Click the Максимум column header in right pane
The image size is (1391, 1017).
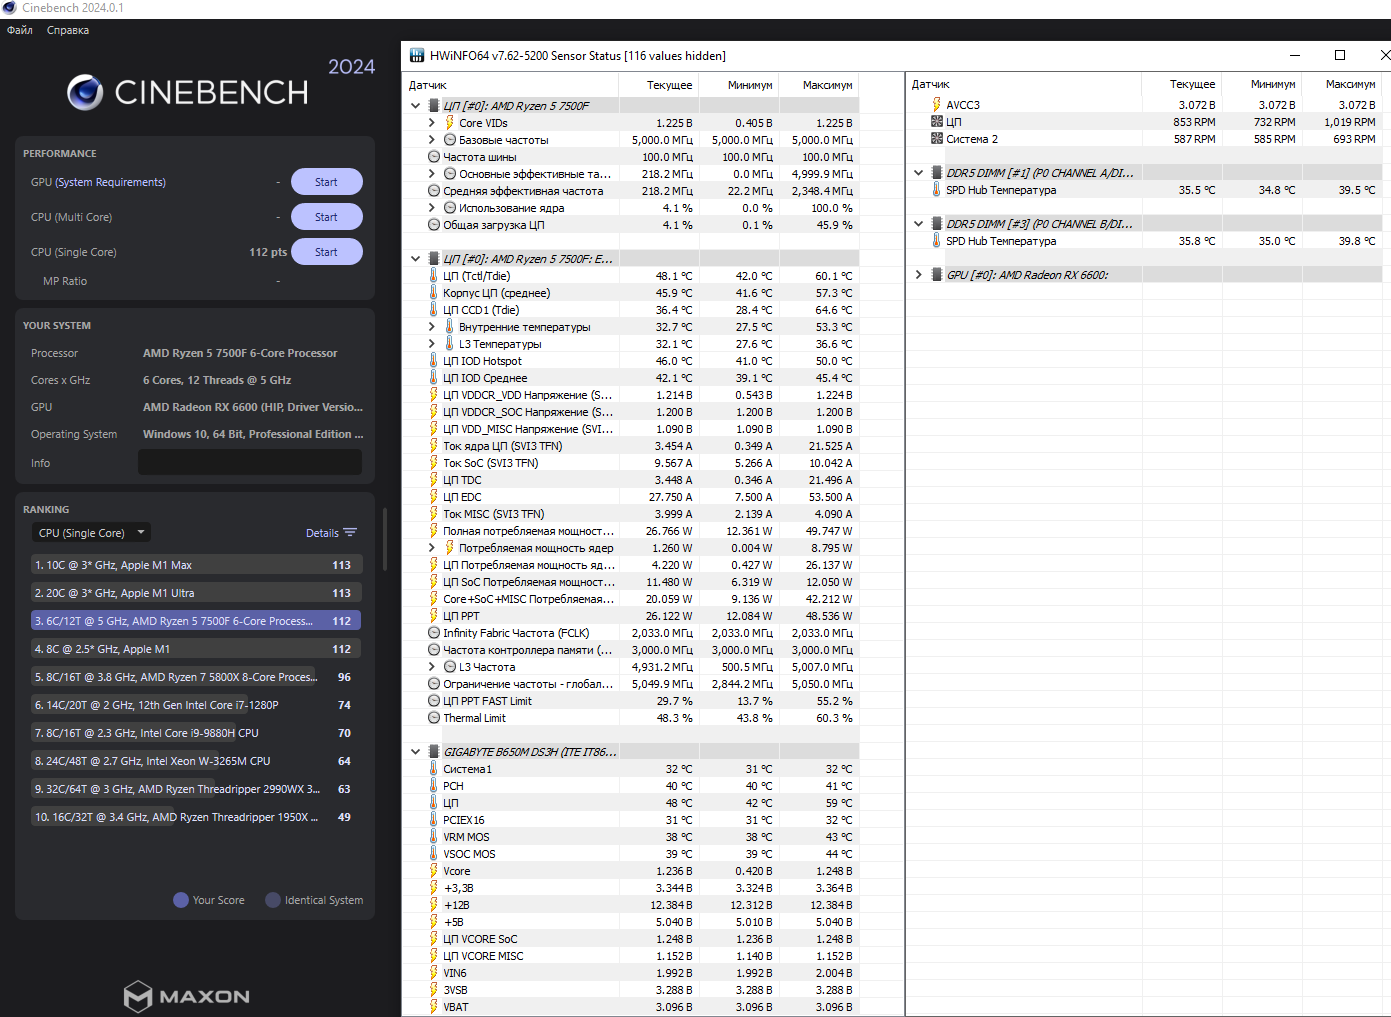click(1350, 84)
